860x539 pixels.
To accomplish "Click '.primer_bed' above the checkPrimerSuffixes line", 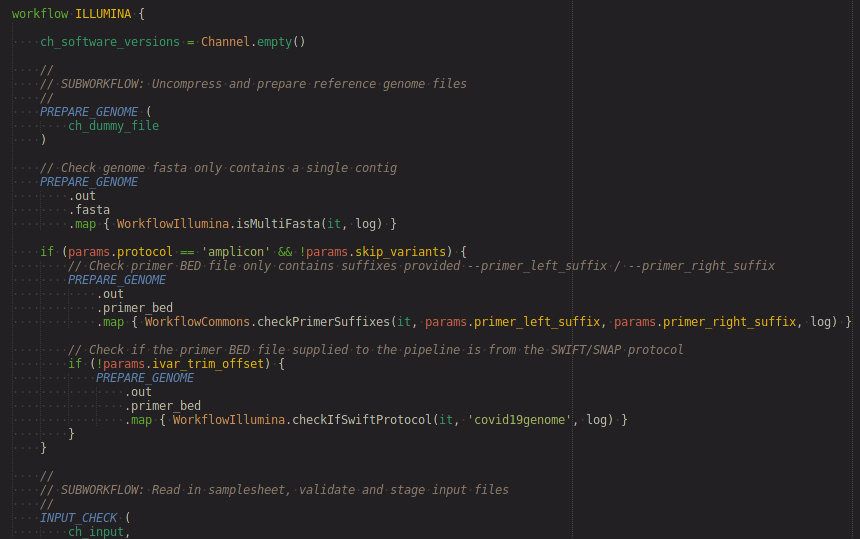I will (x=134, y=308).
